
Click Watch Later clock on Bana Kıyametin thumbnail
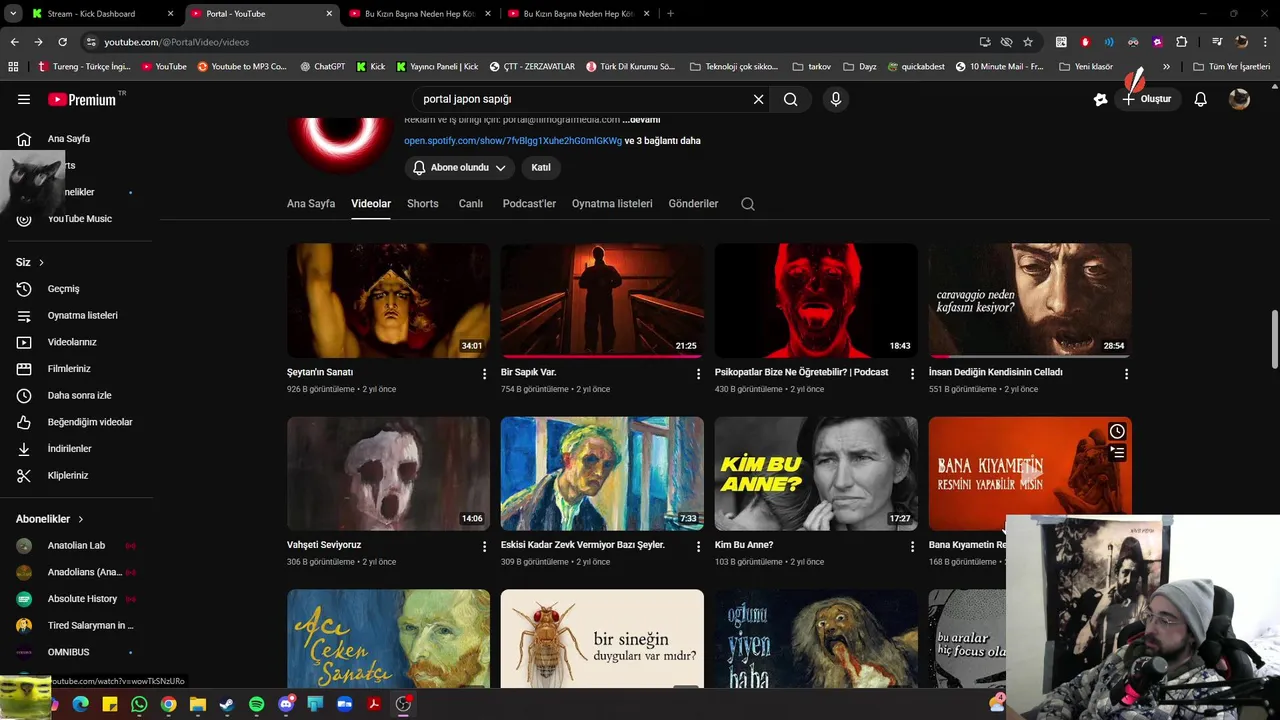point(1117,431)
